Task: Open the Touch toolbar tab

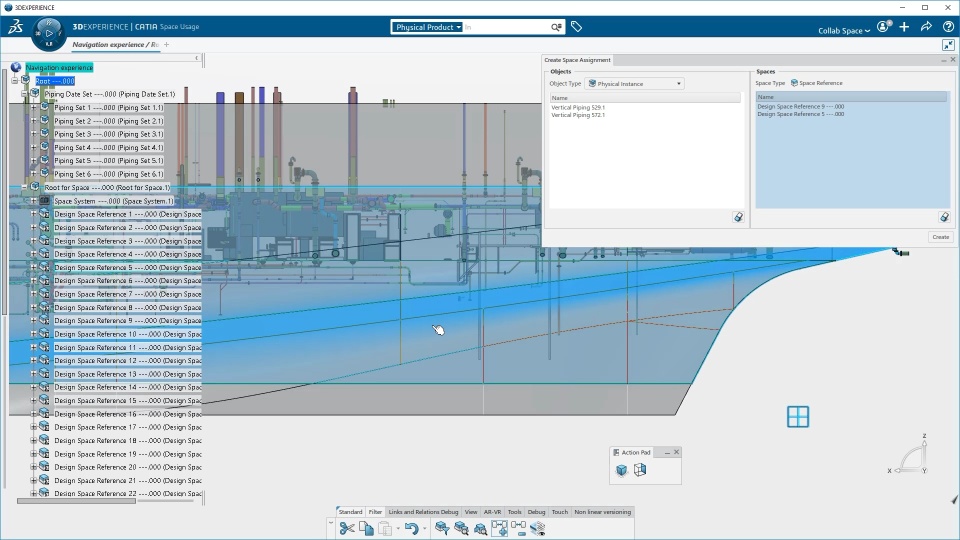Action: point(560,512)
